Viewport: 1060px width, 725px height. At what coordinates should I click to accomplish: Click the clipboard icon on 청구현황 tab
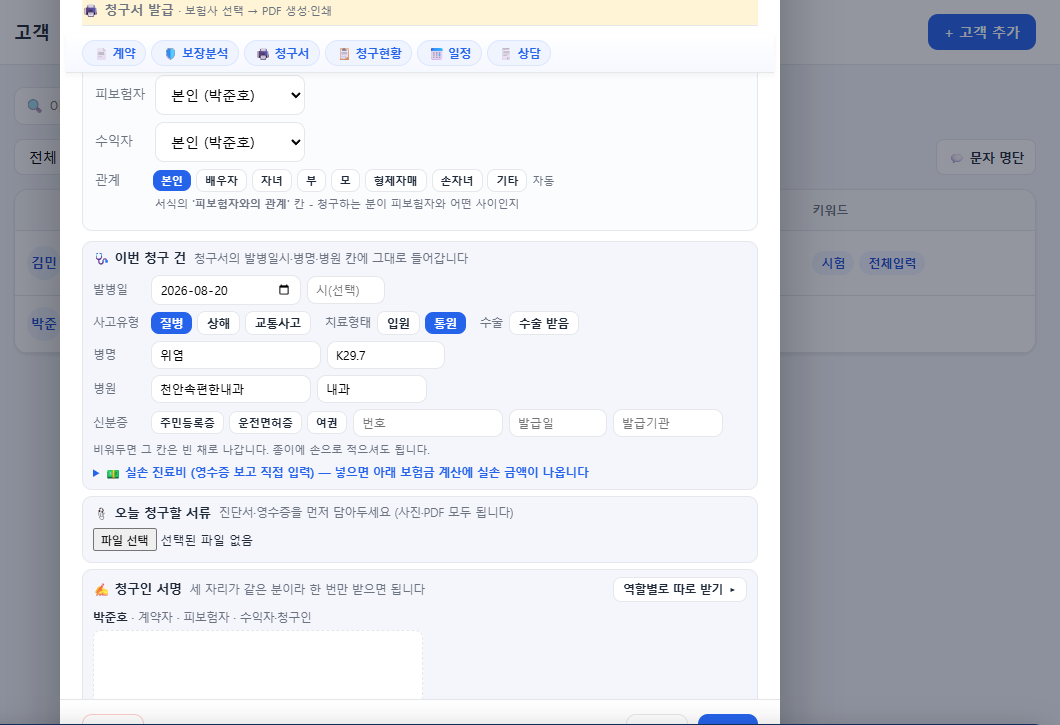[344, 54]
